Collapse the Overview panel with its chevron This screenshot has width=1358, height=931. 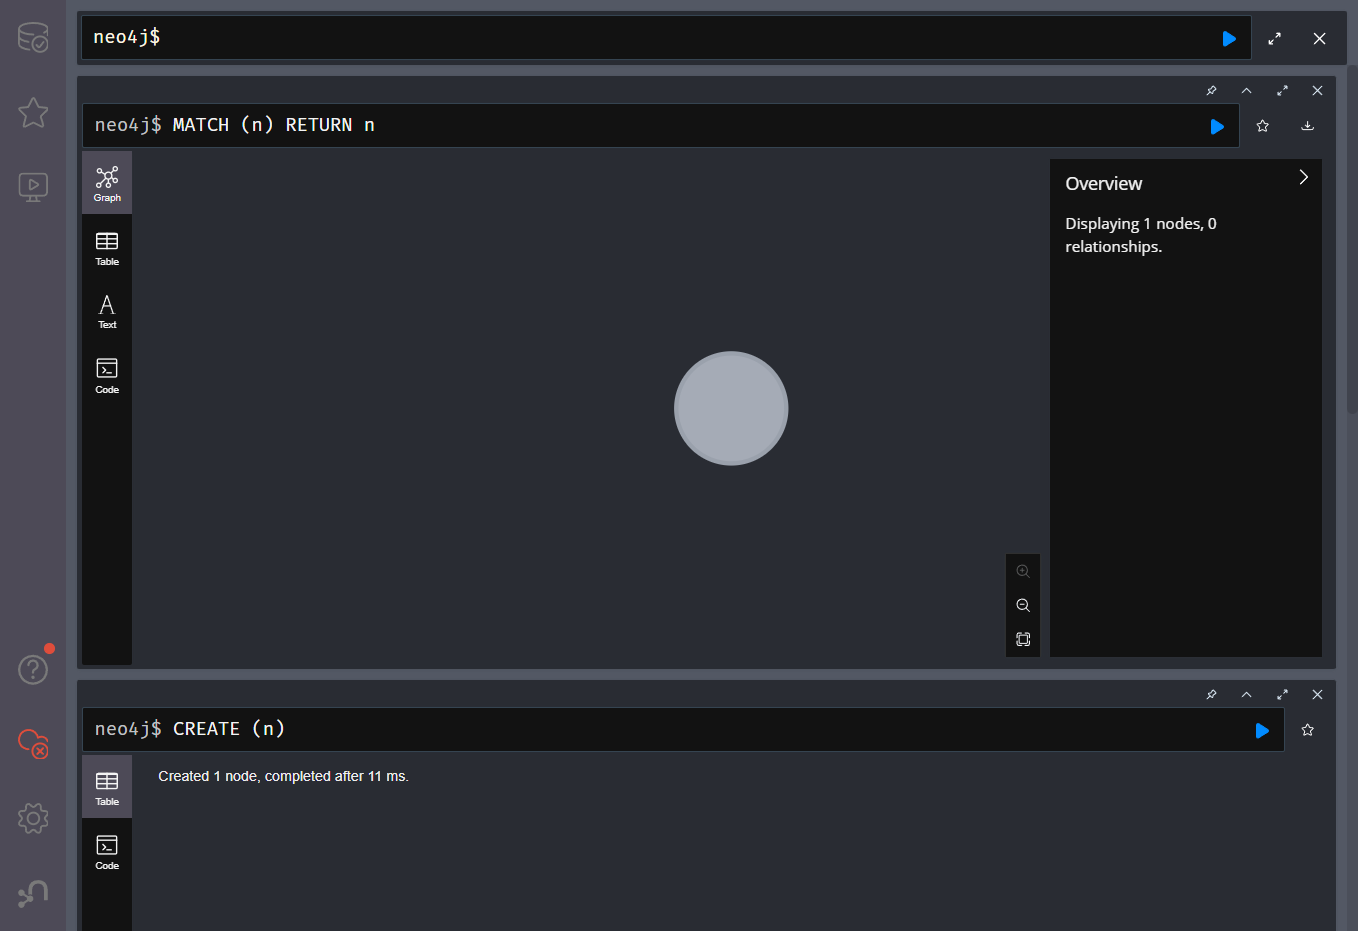pos(1303,176)
